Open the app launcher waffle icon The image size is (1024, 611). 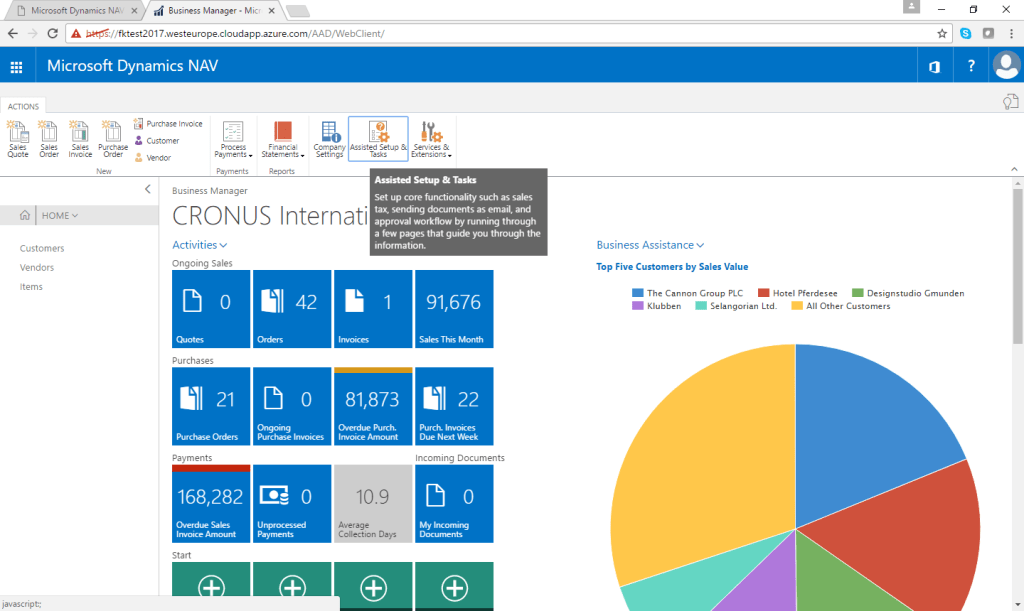click(16, 67)
